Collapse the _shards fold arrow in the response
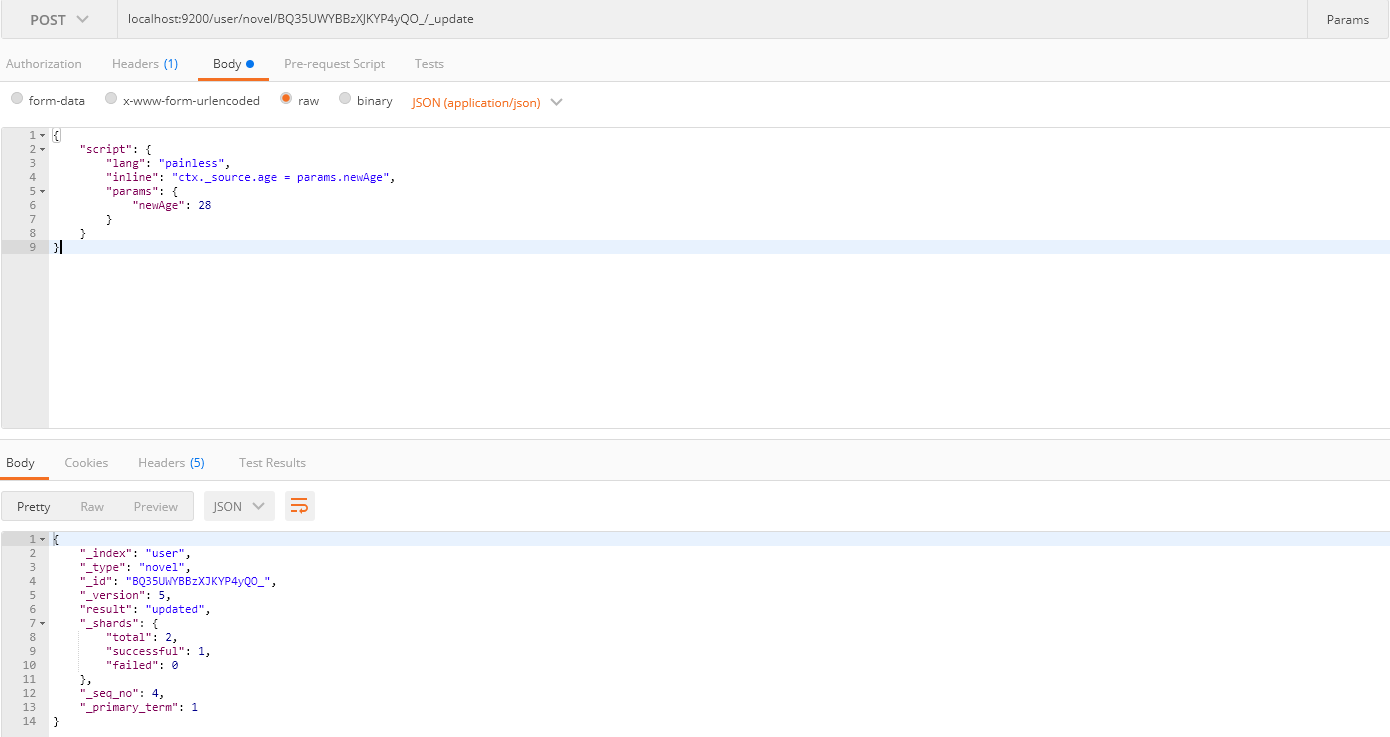The height and width of the screenshot is (737, 1390). coord(42,623)
